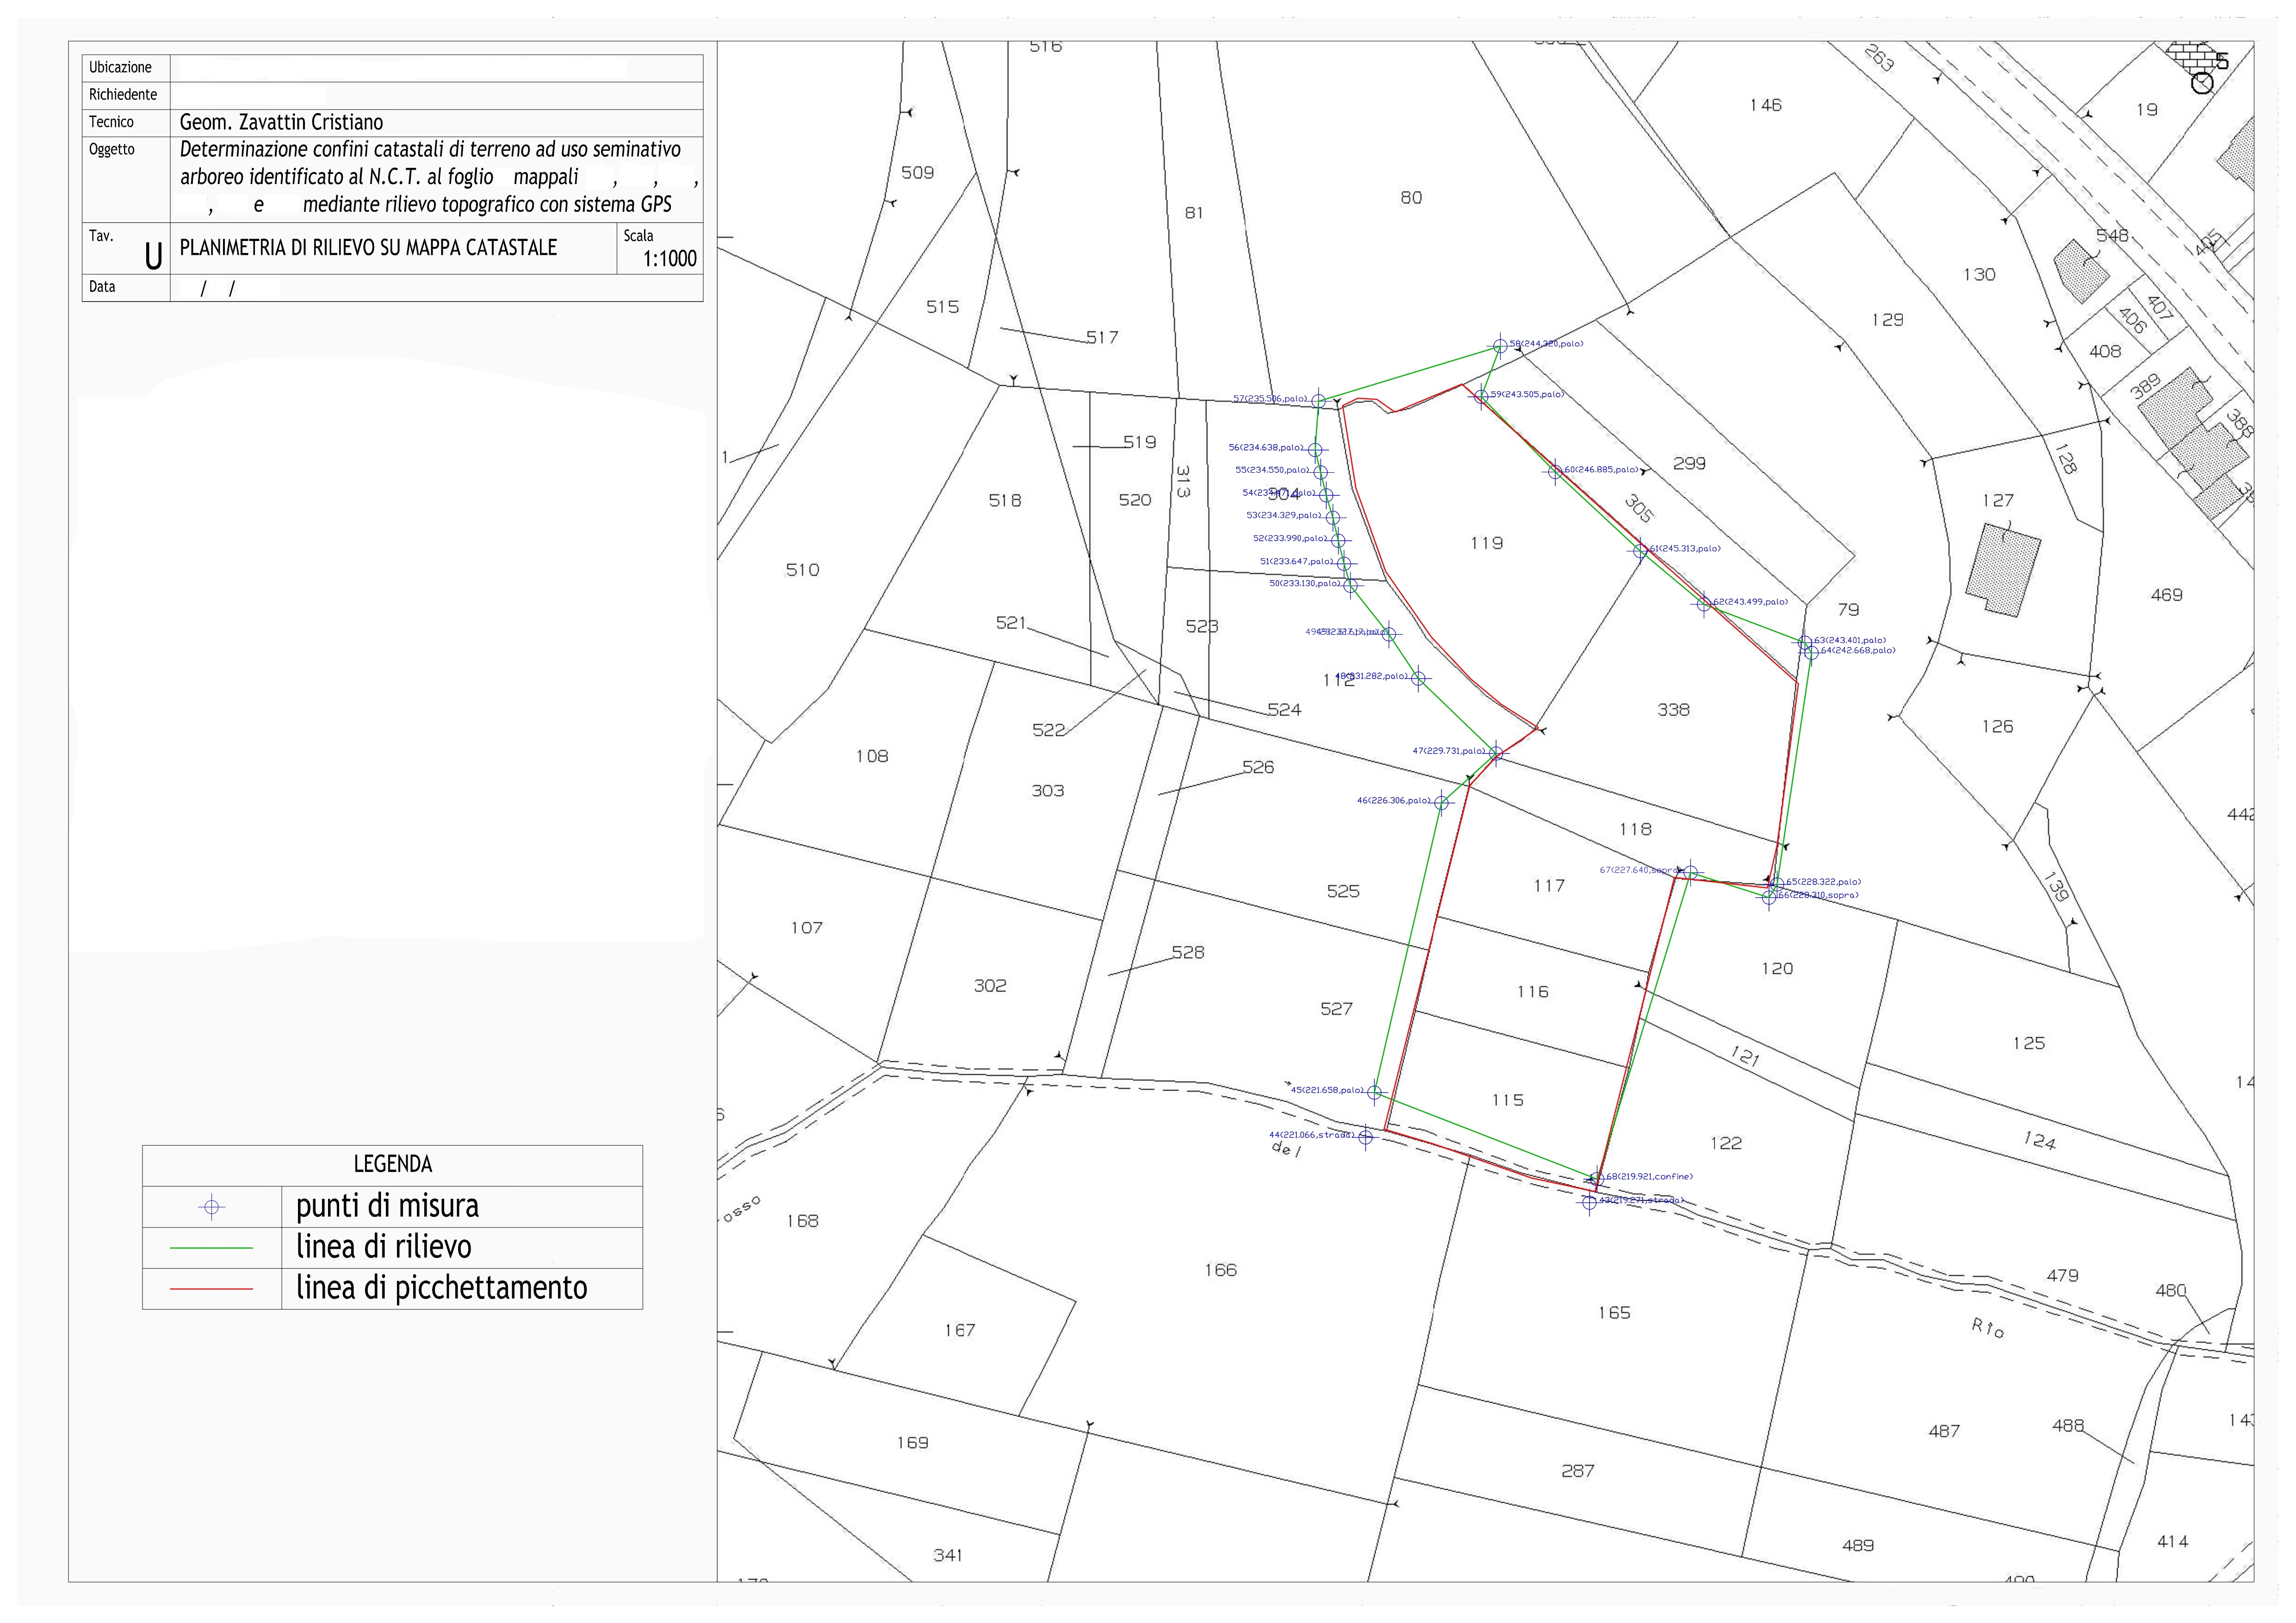2296x1623 pixels.
Task: Click survey point marker 44 (221.066, strada)
Action: tap(1366, 1137)
